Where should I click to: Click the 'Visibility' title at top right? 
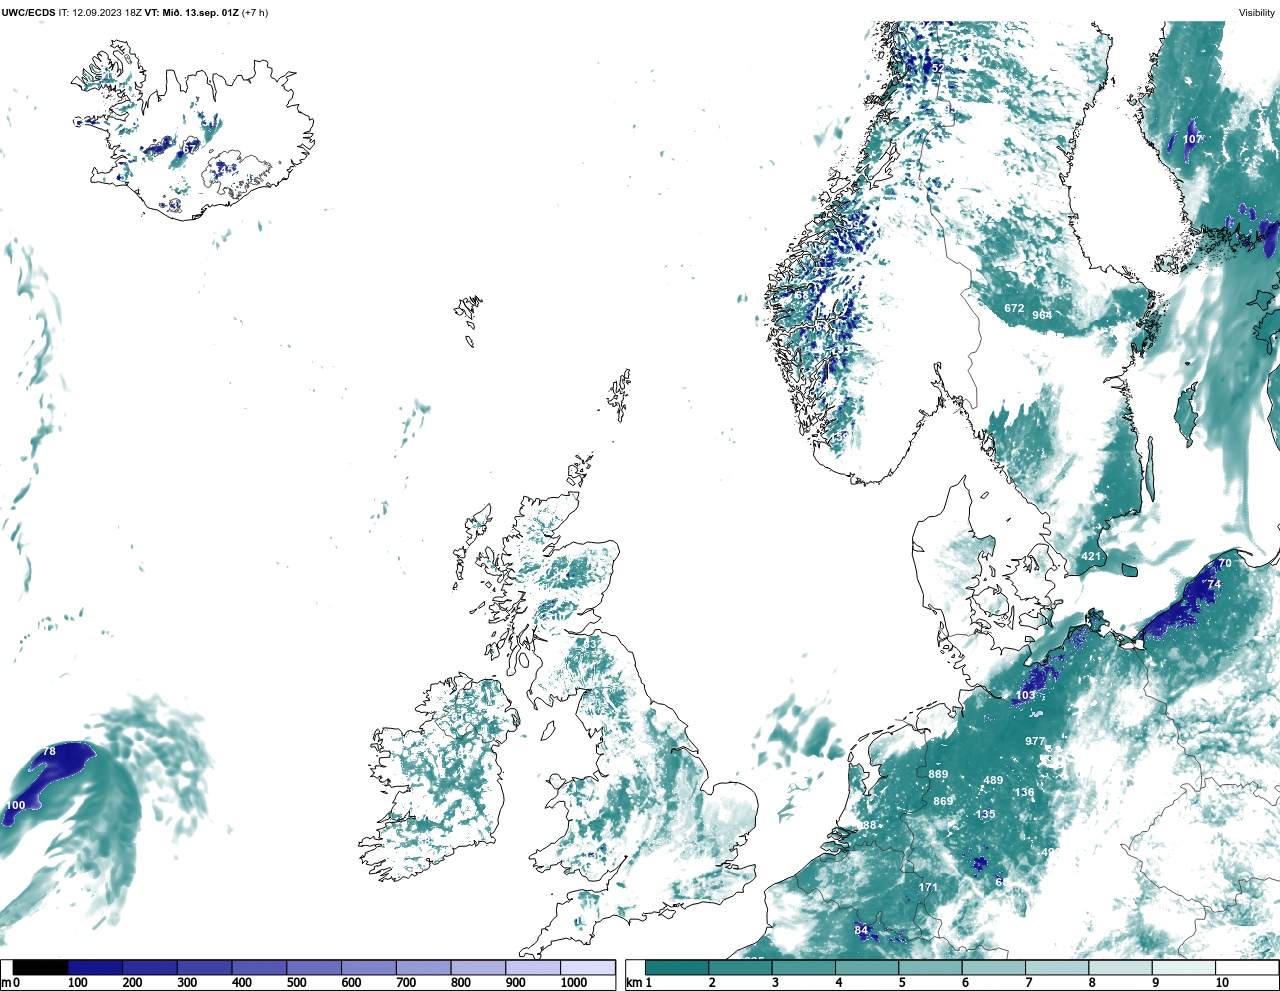point(1257,13)
